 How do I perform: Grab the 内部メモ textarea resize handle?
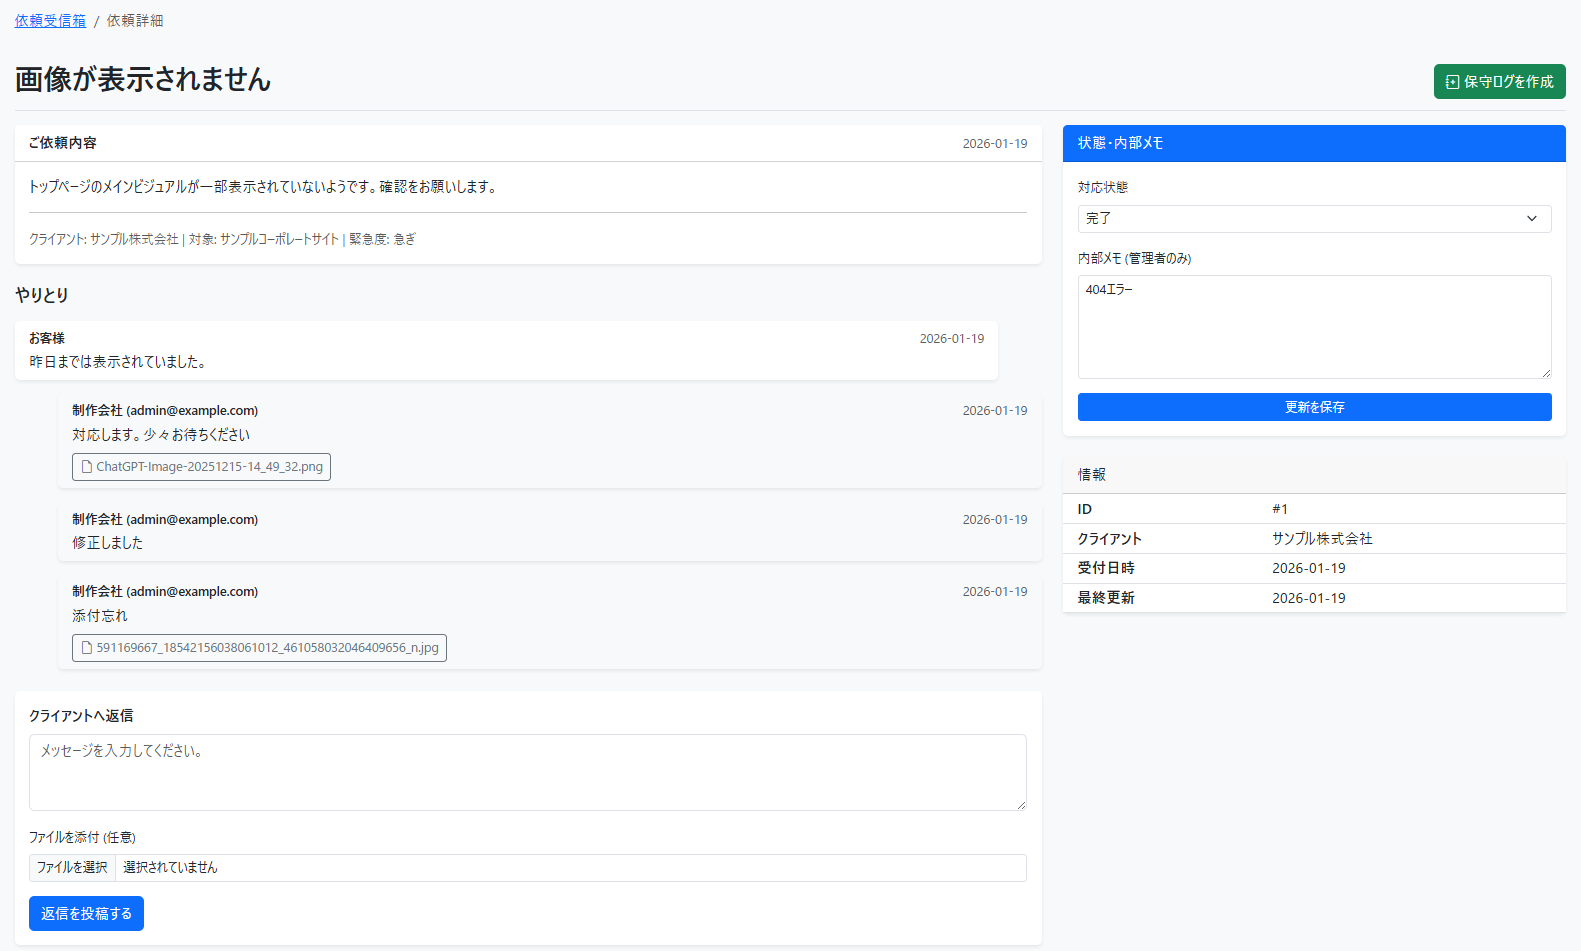pos(1545,372)
